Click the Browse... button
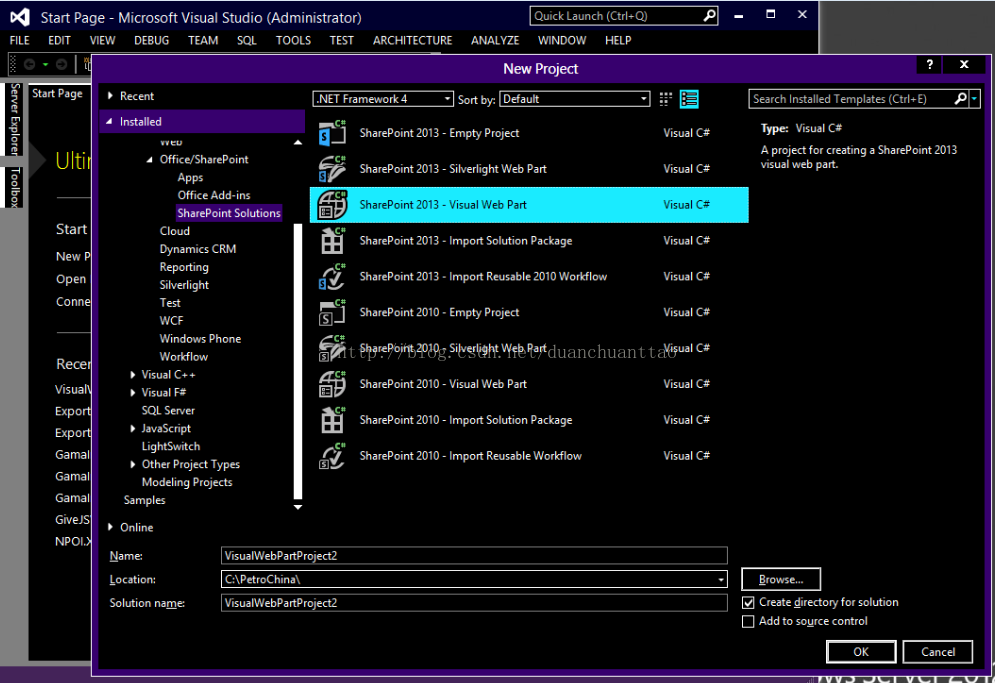Image resolution: width=995 pixels, height=683 pixels. [x=781, y=579]
